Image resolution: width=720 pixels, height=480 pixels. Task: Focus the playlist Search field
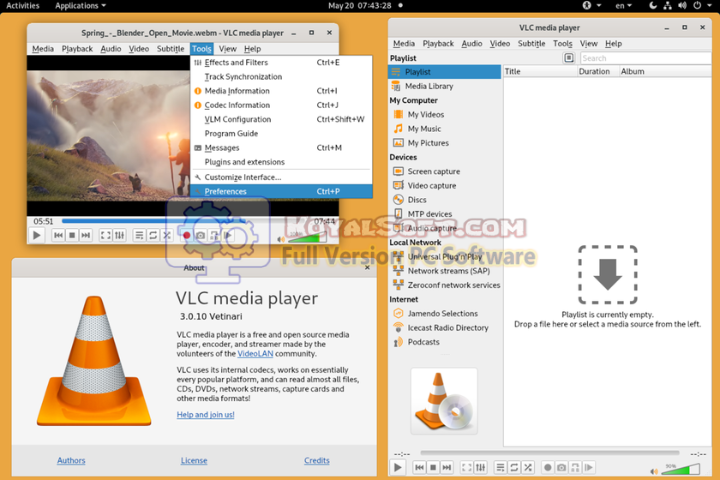click(645, 58)
